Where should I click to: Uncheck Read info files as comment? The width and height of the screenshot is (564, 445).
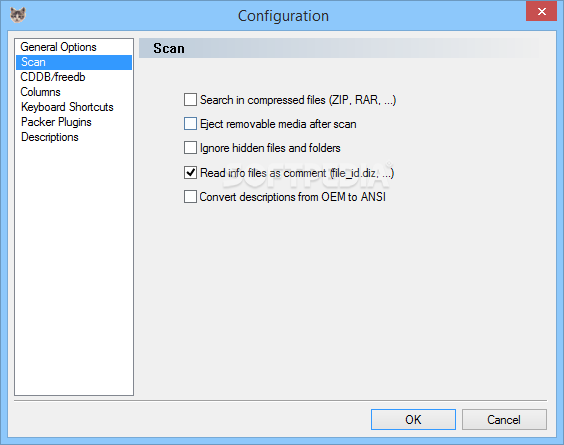point(190,173)
